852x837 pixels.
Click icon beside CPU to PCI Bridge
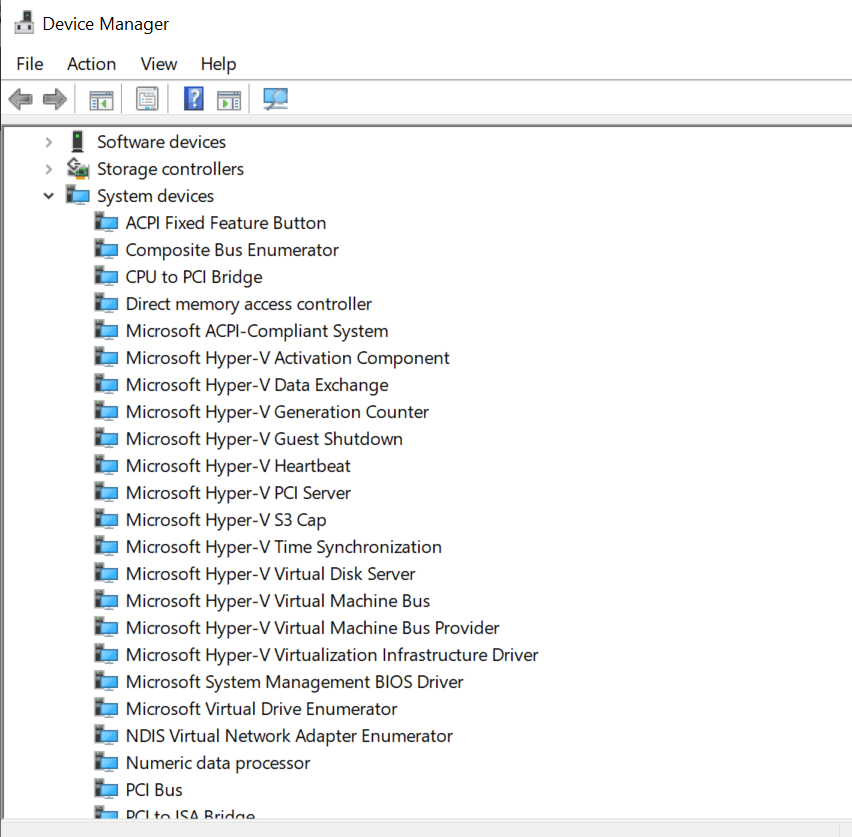[106, 277]
